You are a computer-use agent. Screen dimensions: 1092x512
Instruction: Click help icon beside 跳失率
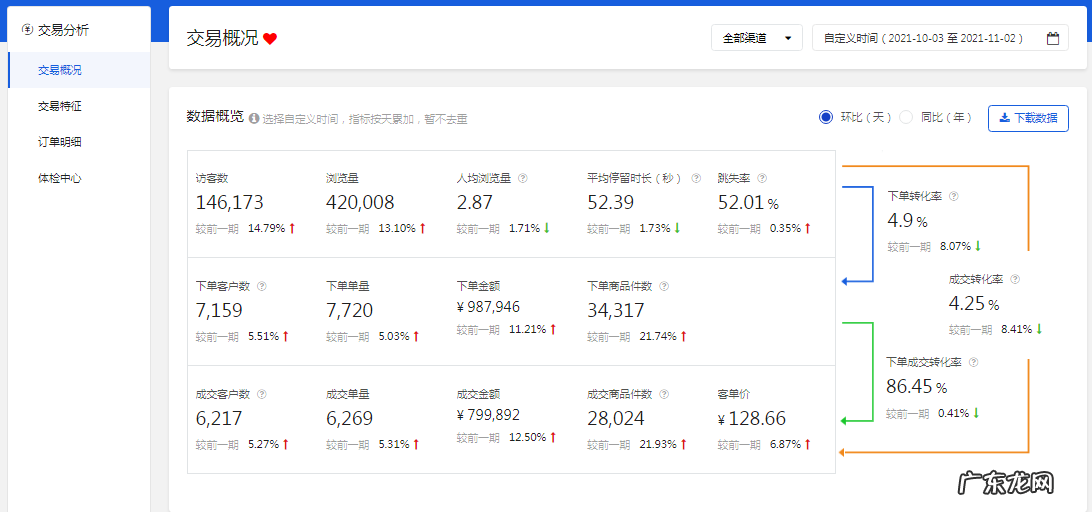pos(762,178)
